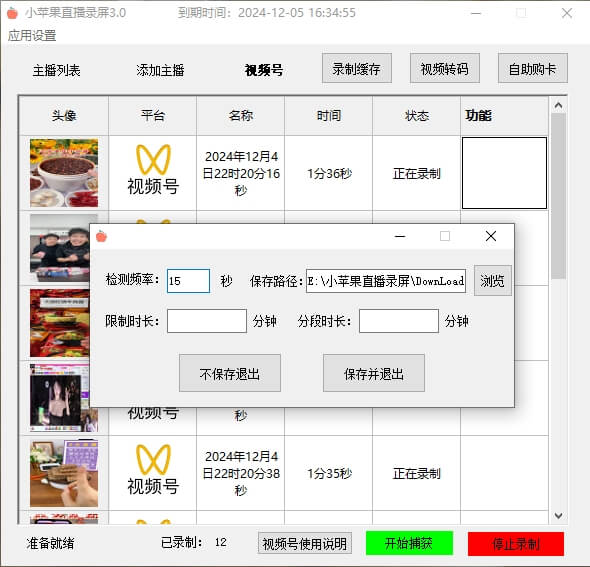The width and height of the screenshot is (590, 567).
Task: Click the 视频号 logo in 22时20分38 row
Action: coord(153,470)
